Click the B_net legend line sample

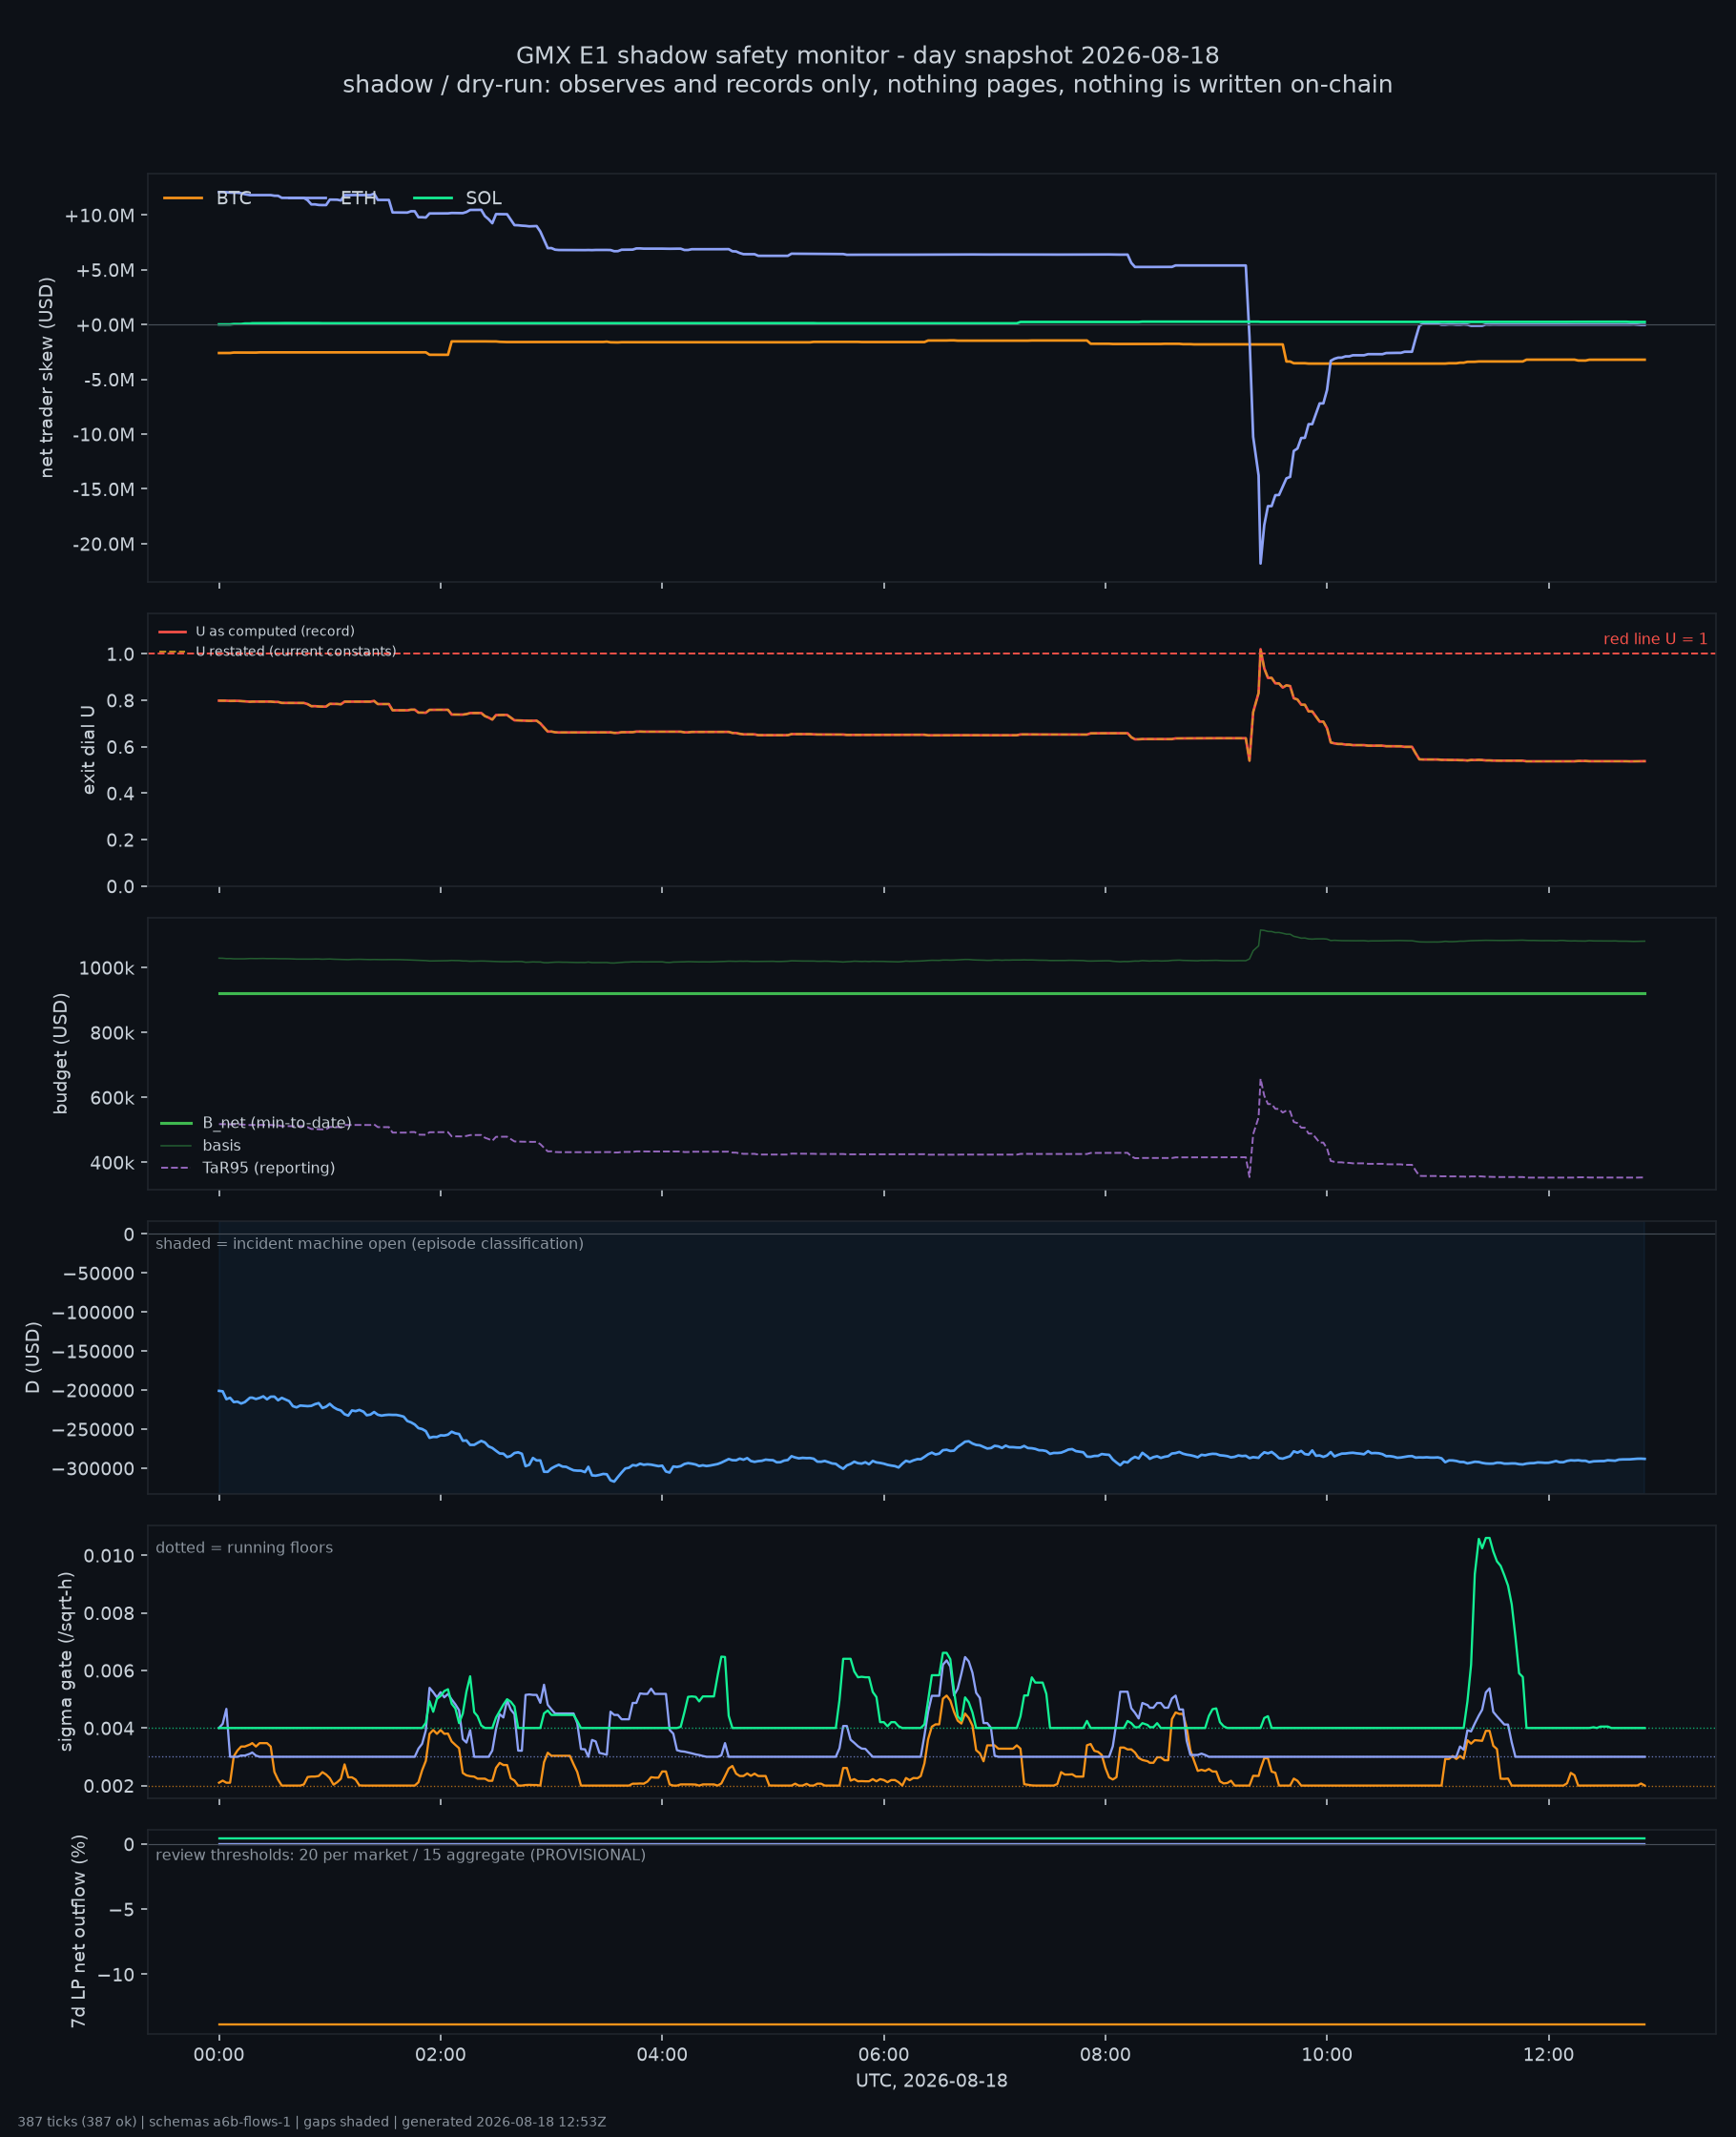[176, 1123]
